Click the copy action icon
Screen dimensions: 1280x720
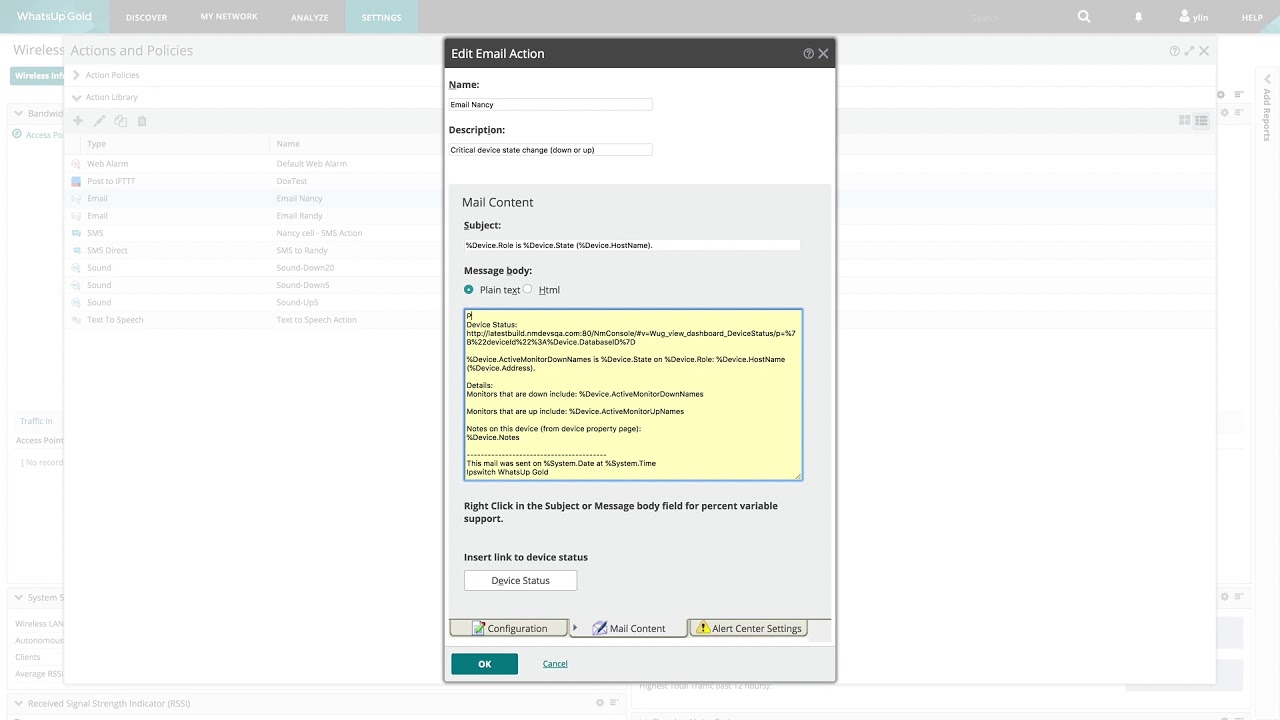pos(120,120)
